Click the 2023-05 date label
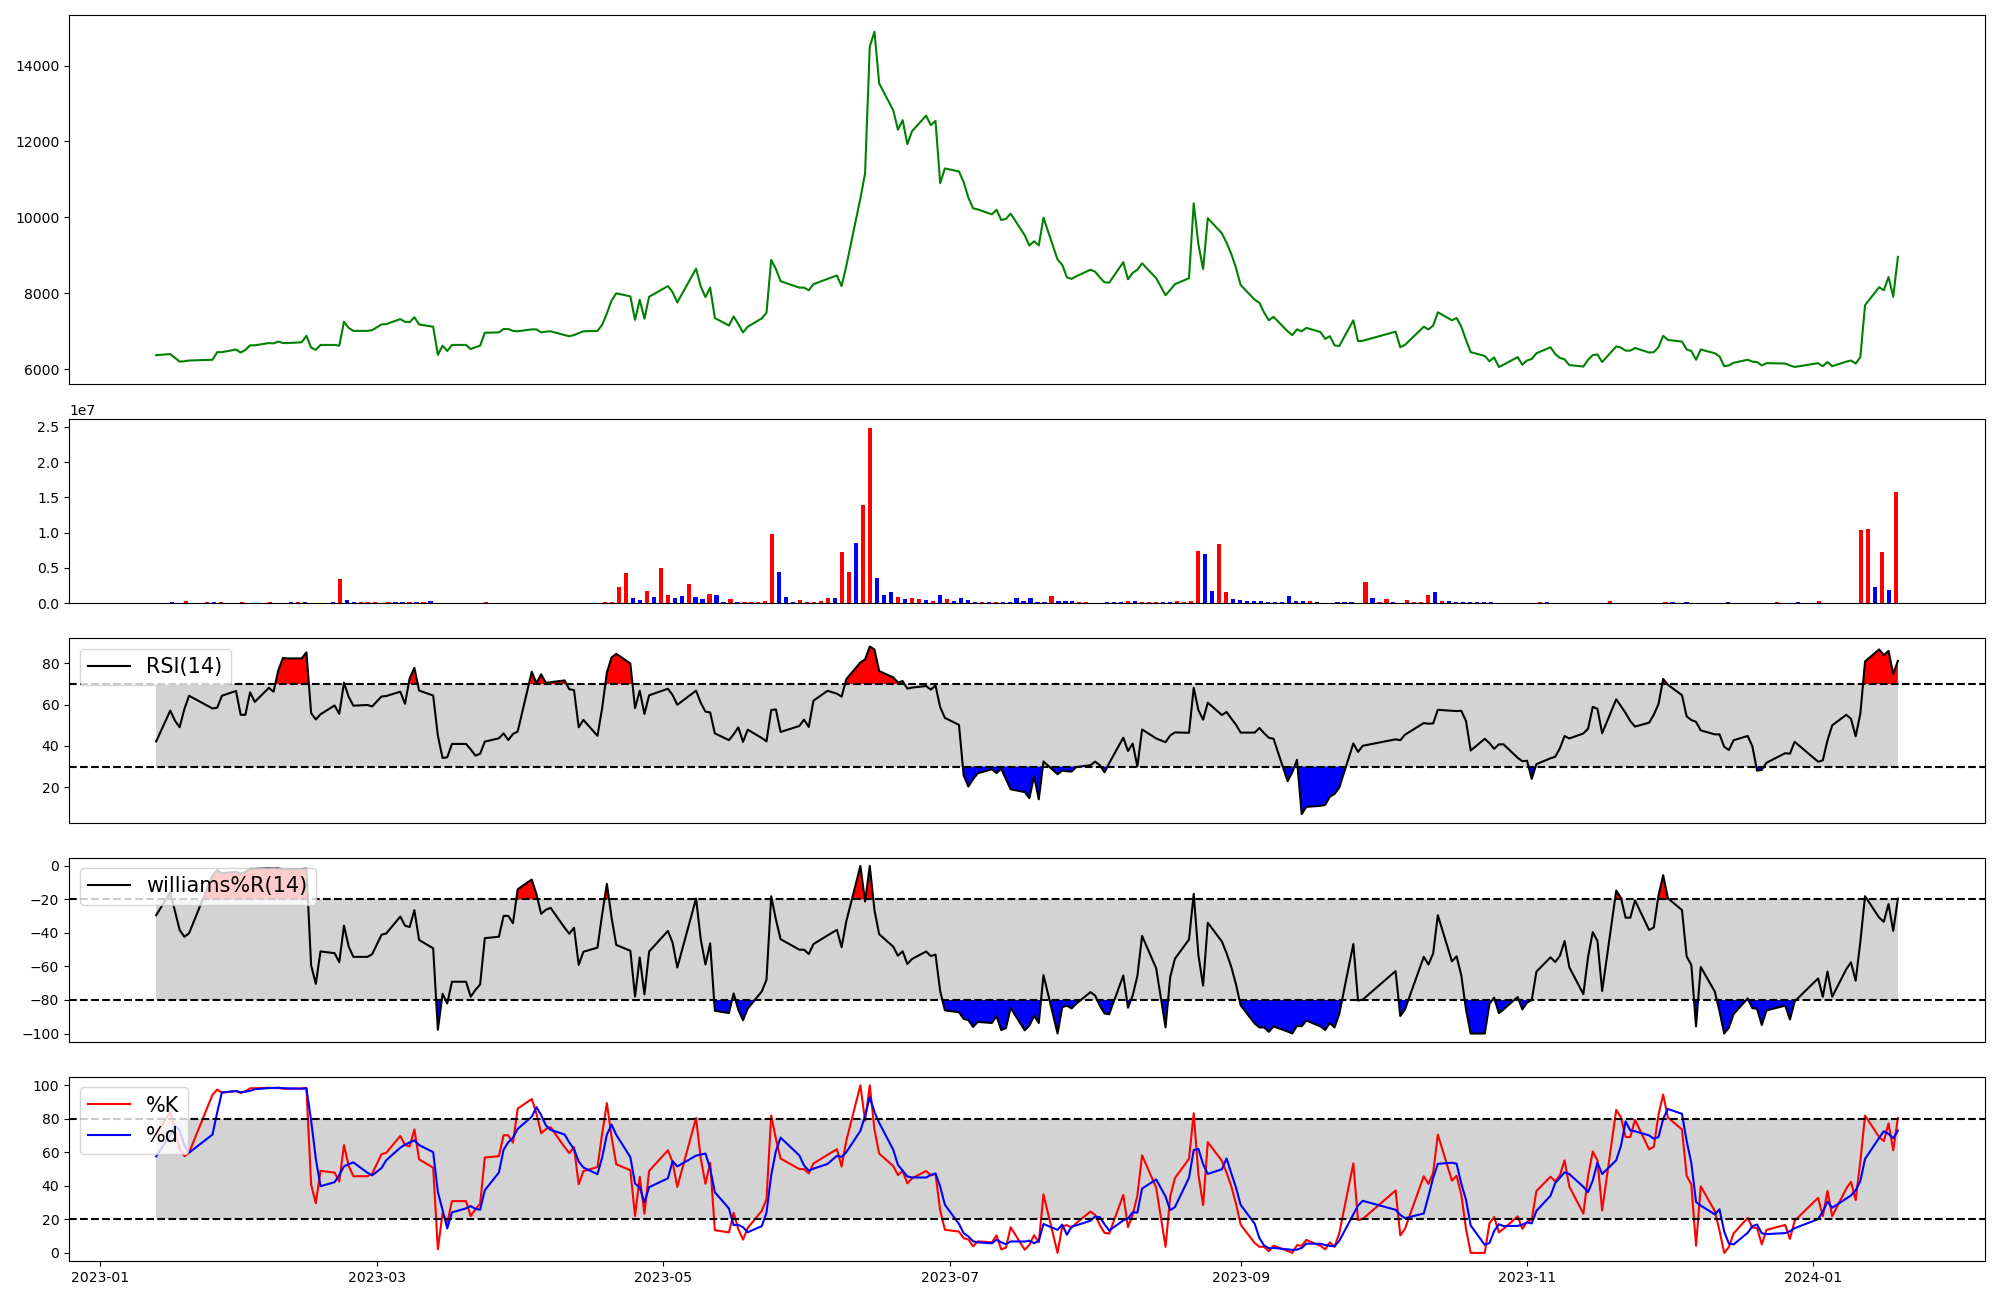Screen dimensions: 2000x1300 (x=663, y=1277)
